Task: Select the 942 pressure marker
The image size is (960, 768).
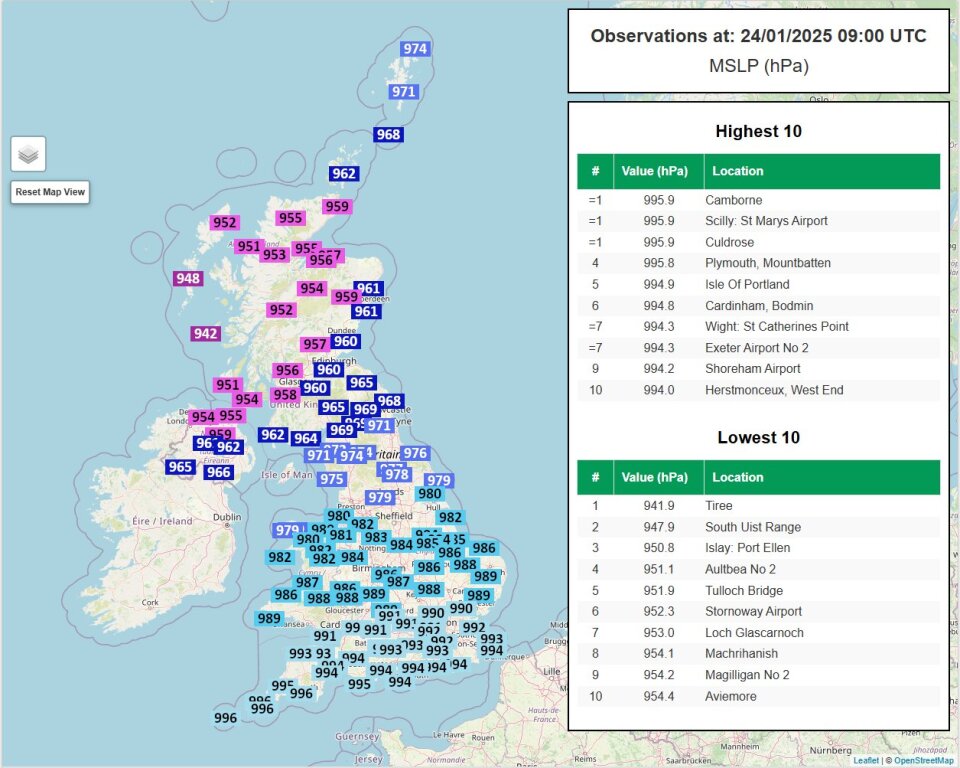Action: [206, 333]
